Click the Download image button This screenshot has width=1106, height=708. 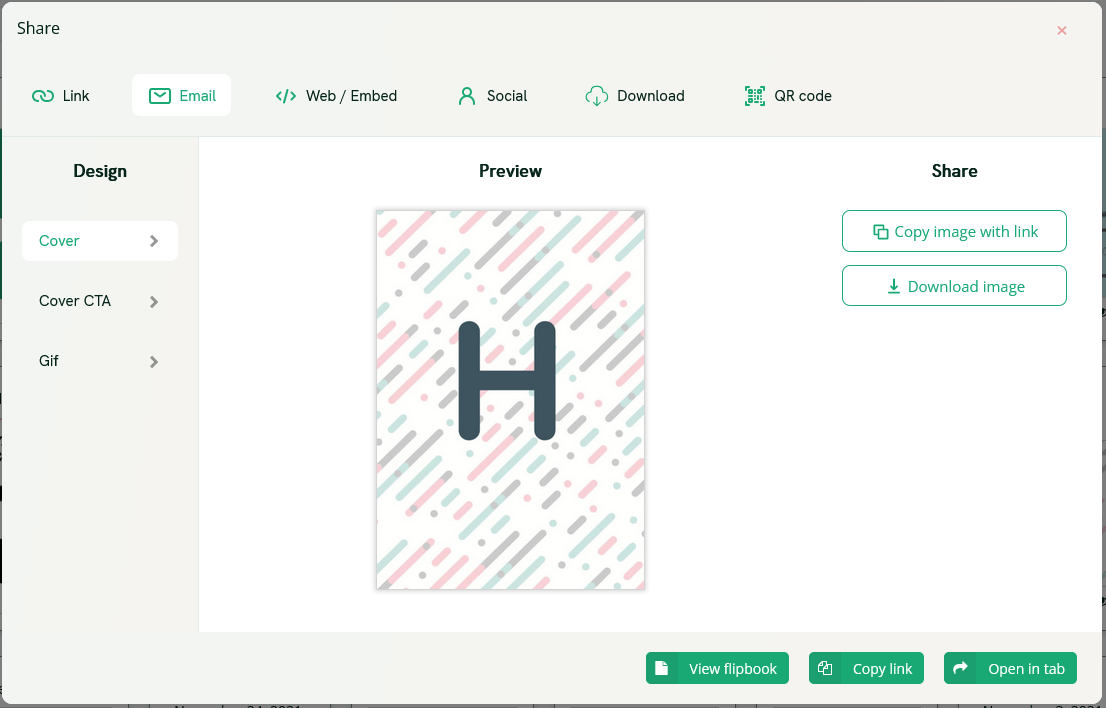pyautogui.click(x=954, y=286)
